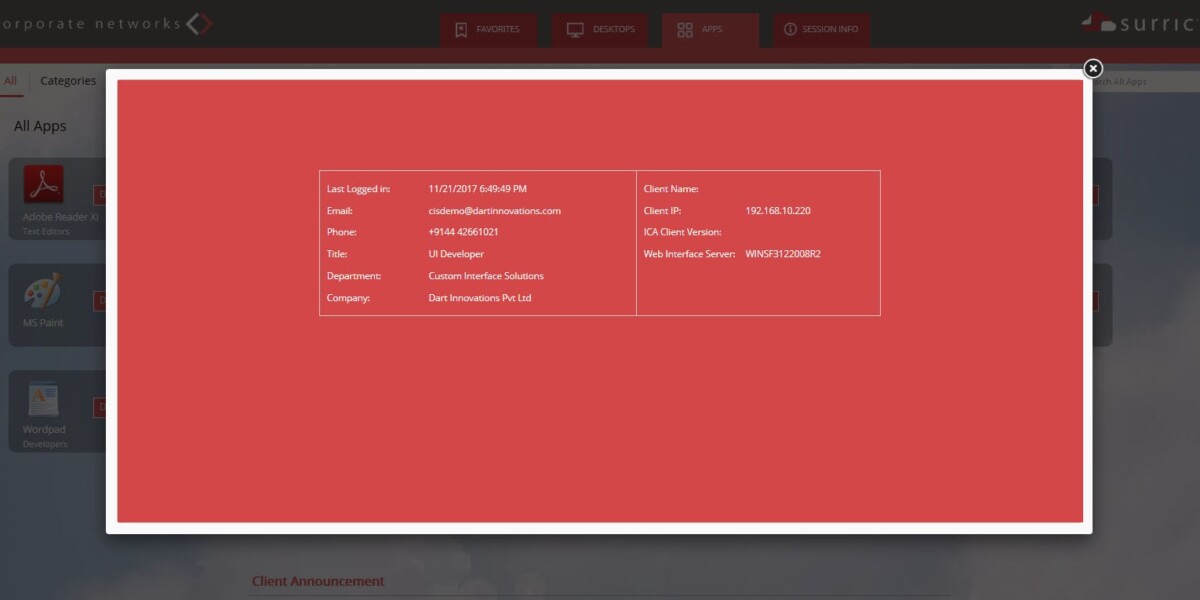This screenshot has height=600, width=1200.
Task: Click the cisdemo@dartinnovations.com email address
Action: pos(494,211)
